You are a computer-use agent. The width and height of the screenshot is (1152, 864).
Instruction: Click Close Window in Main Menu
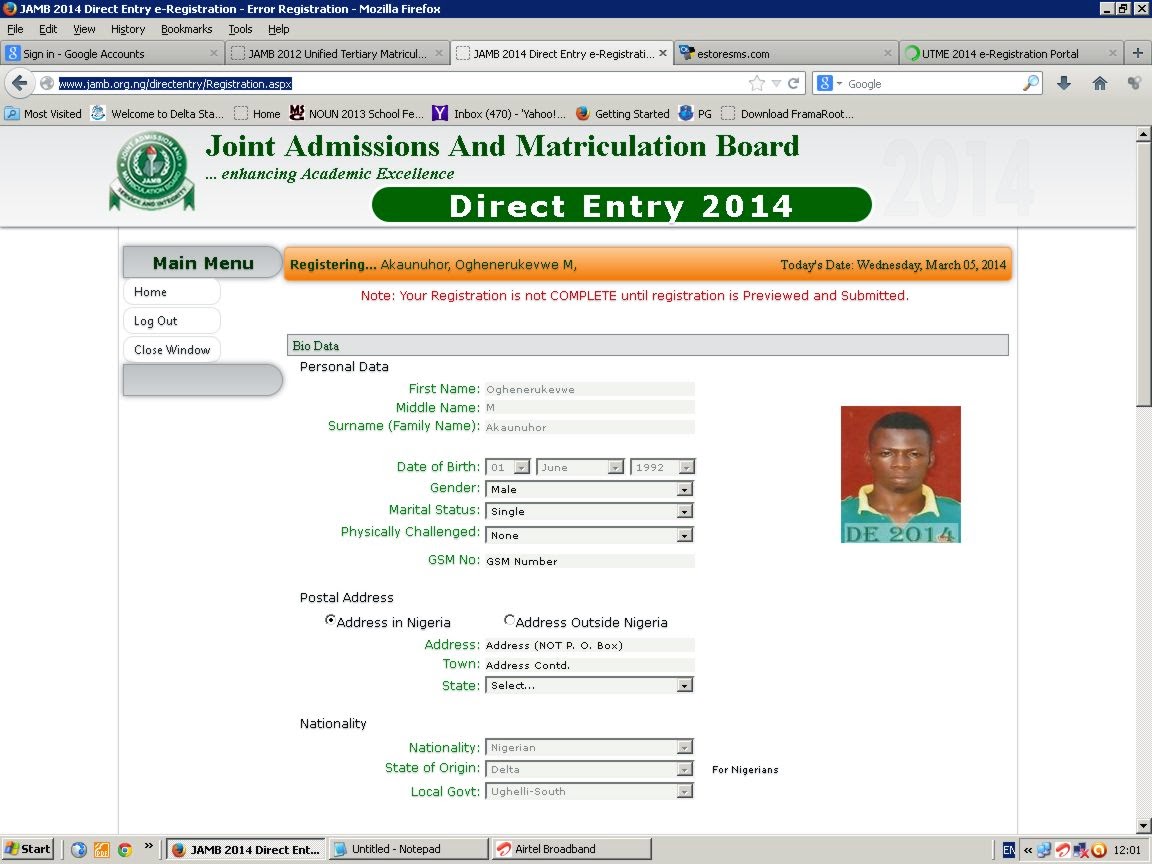click(171, 350)
